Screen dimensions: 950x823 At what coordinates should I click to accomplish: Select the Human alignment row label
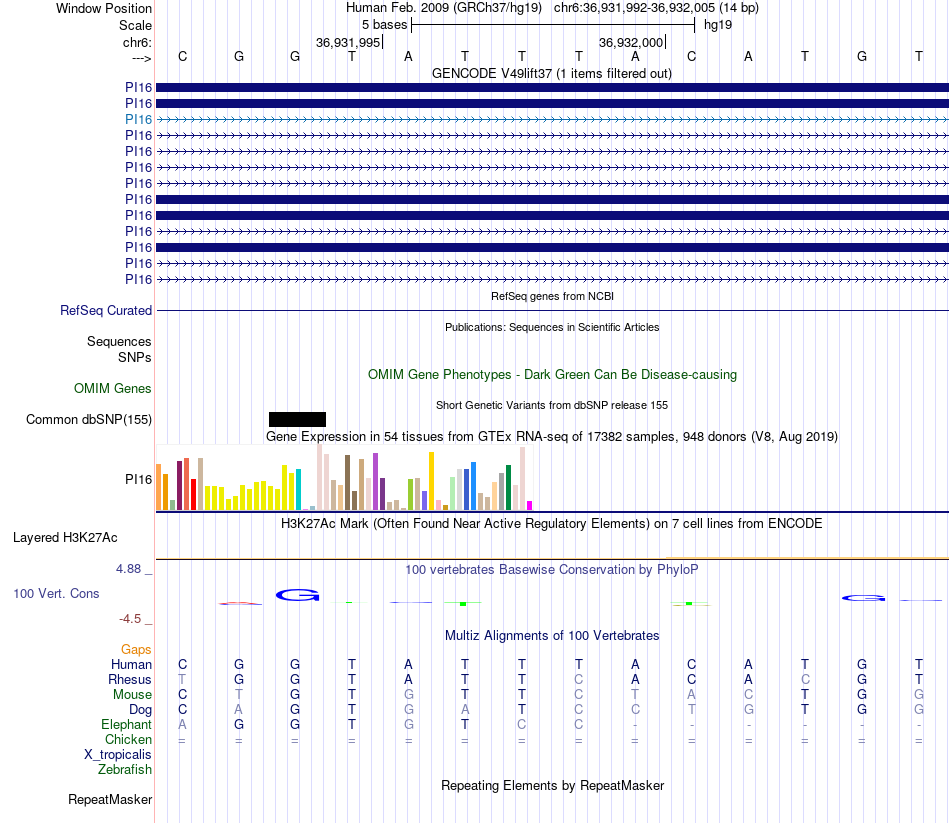(x=131, y=665)
